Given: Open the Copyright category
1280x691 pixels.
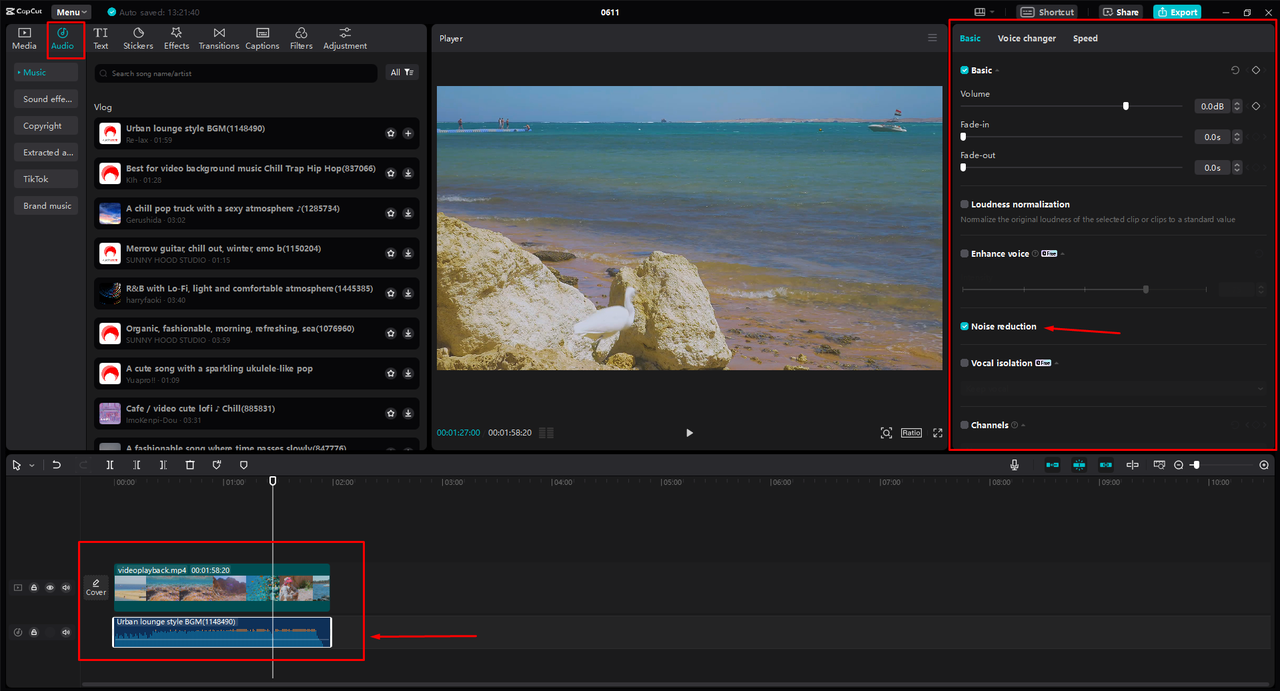Looking at the screenshot, I should pyautogui.click(x=46, y=126).
